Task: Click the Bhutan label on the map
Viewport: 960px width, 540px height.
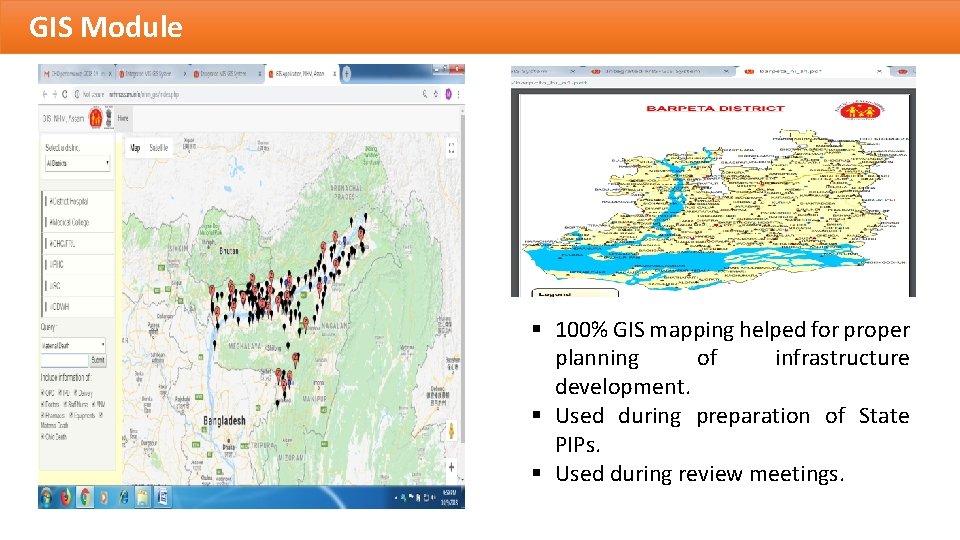Action: click(x=229, y=251)
